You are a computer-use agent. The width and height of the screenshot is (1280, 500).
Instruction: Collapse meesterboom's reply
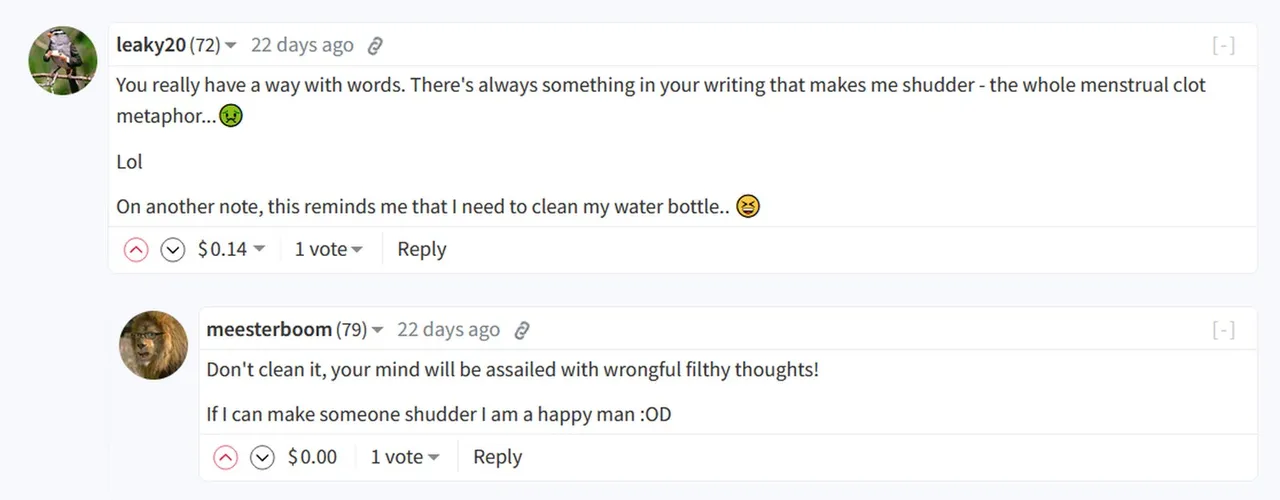pos(1223,330)
